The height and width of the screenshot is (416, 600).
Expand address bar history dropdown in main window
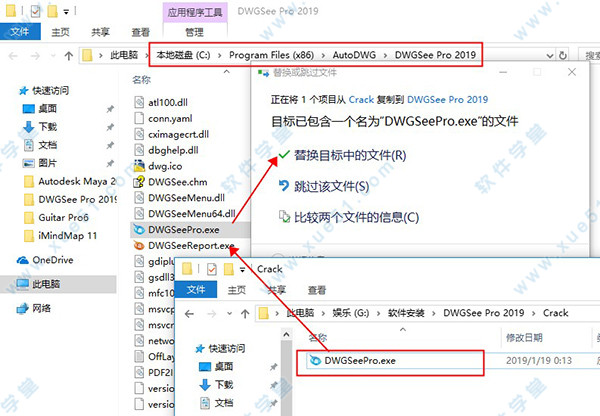pyautogui.click(x=550, y=56)
